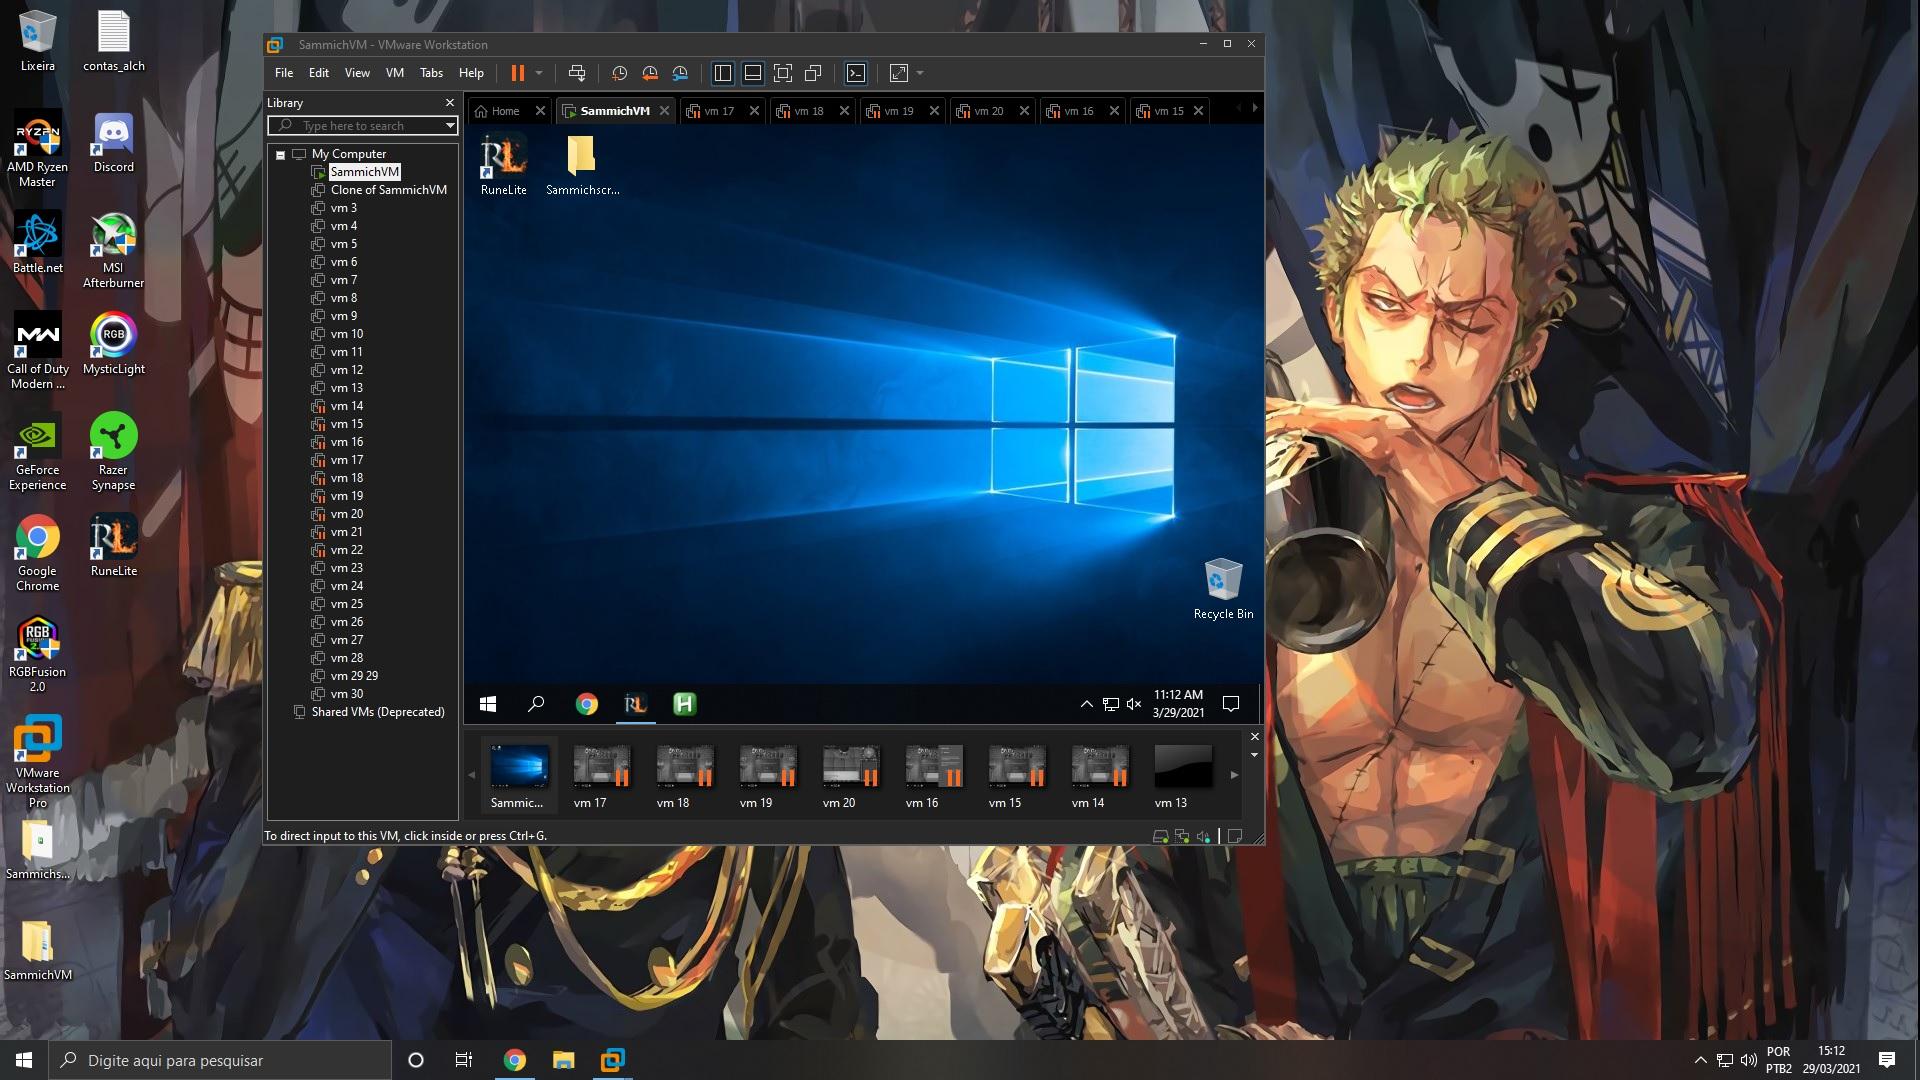
Task: Open the File menu
Action: coord(284,73)
